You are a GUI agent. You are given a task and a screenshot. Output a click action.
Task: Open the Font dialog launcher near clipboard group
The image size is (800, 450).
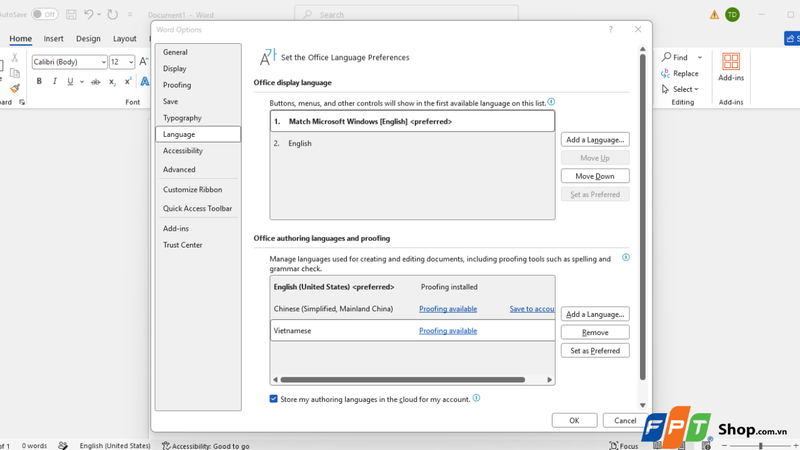(22, 102)
